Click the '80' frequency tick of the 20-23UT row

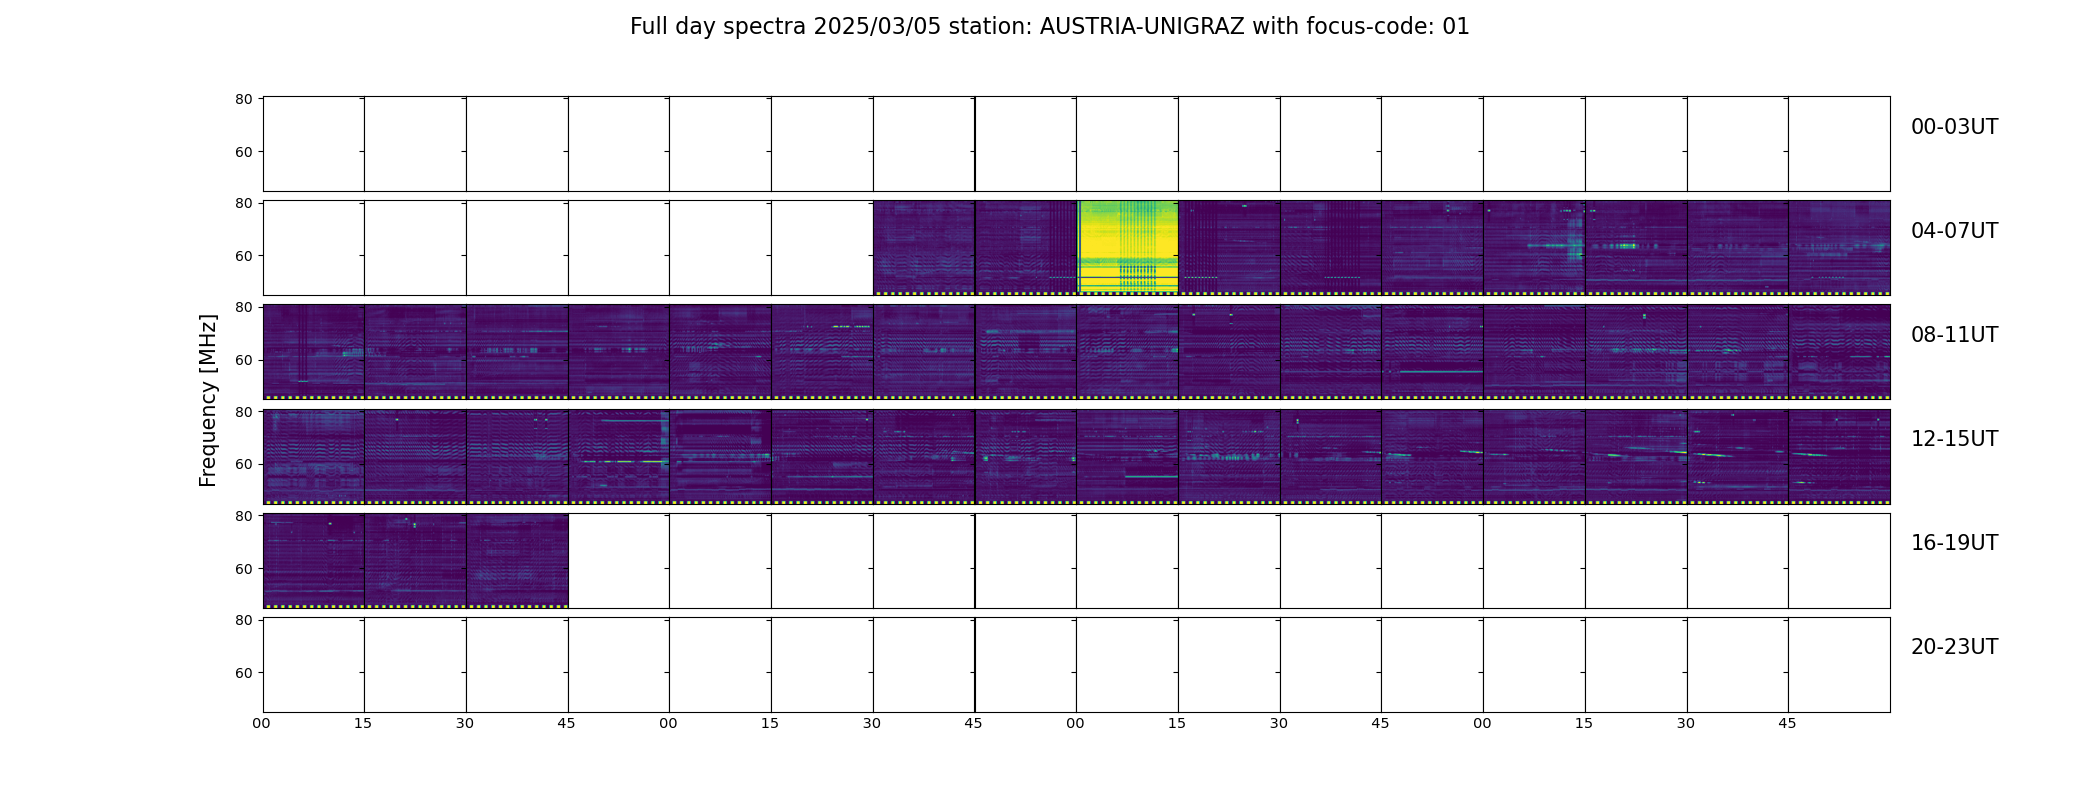[x=243, y=620]
